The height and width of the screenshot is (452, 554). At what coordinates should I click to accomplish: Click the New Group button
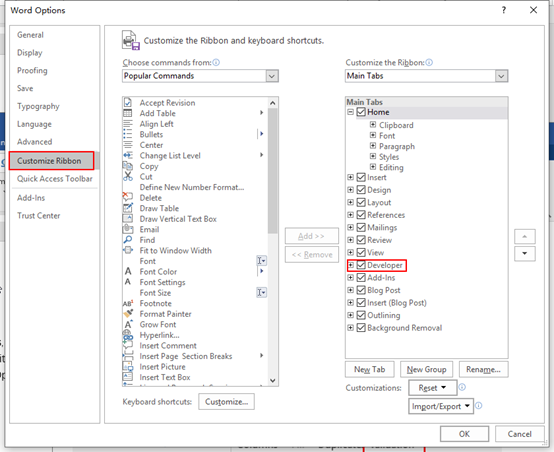426,370
